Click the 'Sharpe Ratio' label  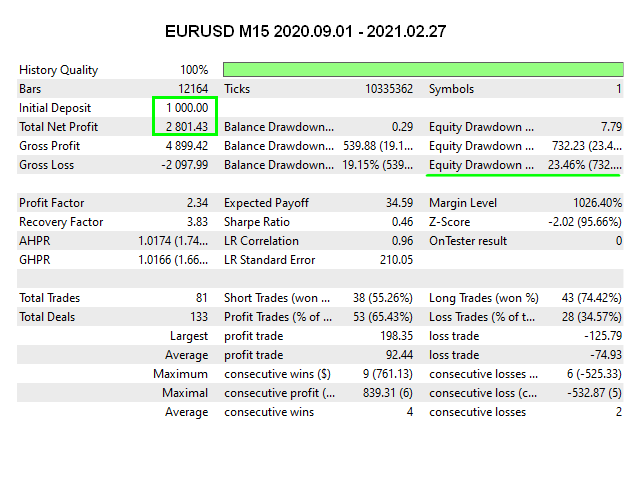257,222
